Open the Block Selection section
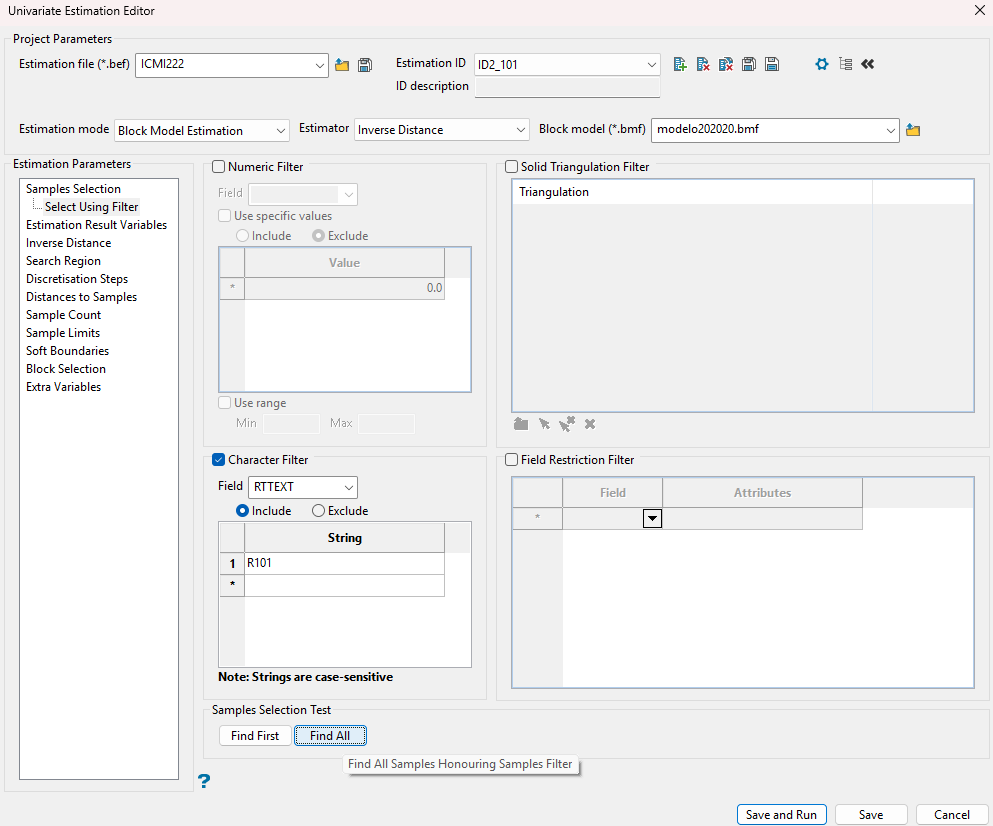This screenshot has width=993, height=826. coord(66,369)
